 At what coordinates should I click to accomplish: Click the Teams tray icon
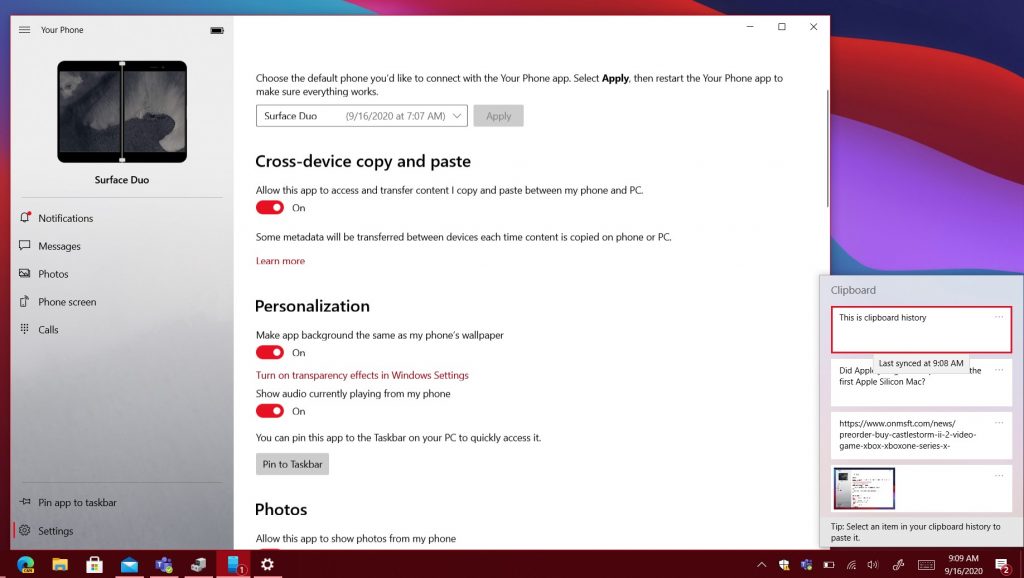807,565
